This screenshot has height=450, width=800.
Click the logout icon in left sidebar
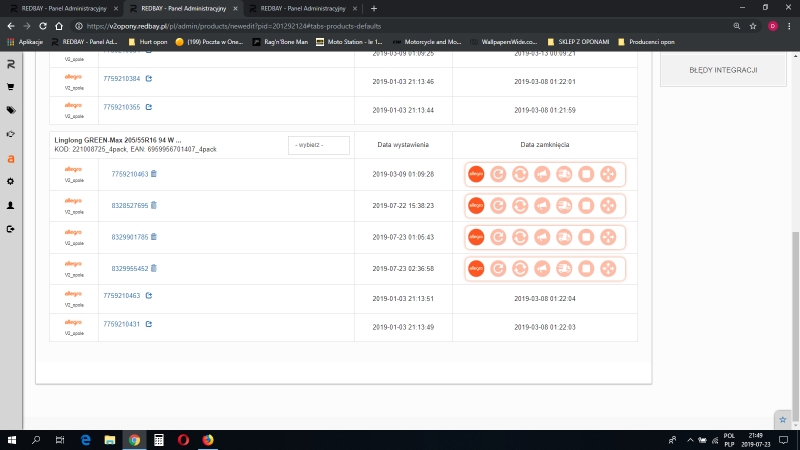coord(10,229)
